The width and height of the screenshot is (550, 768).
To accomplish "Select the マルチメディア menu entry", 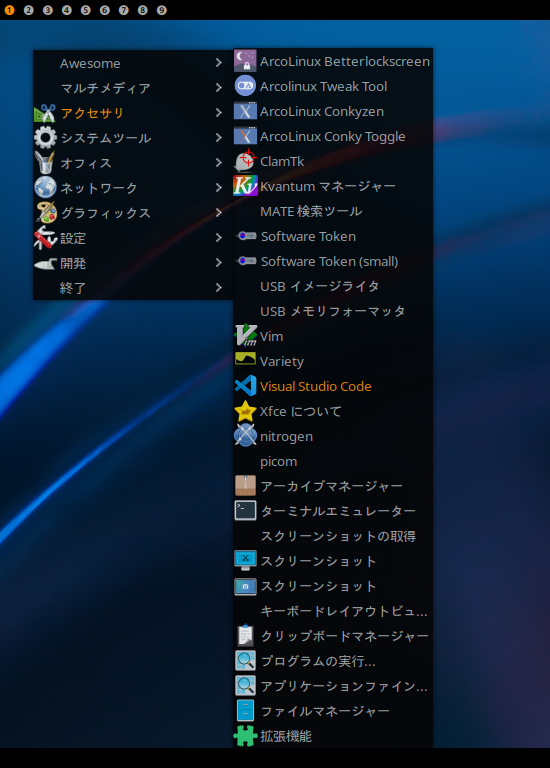I will pos(133,88).
